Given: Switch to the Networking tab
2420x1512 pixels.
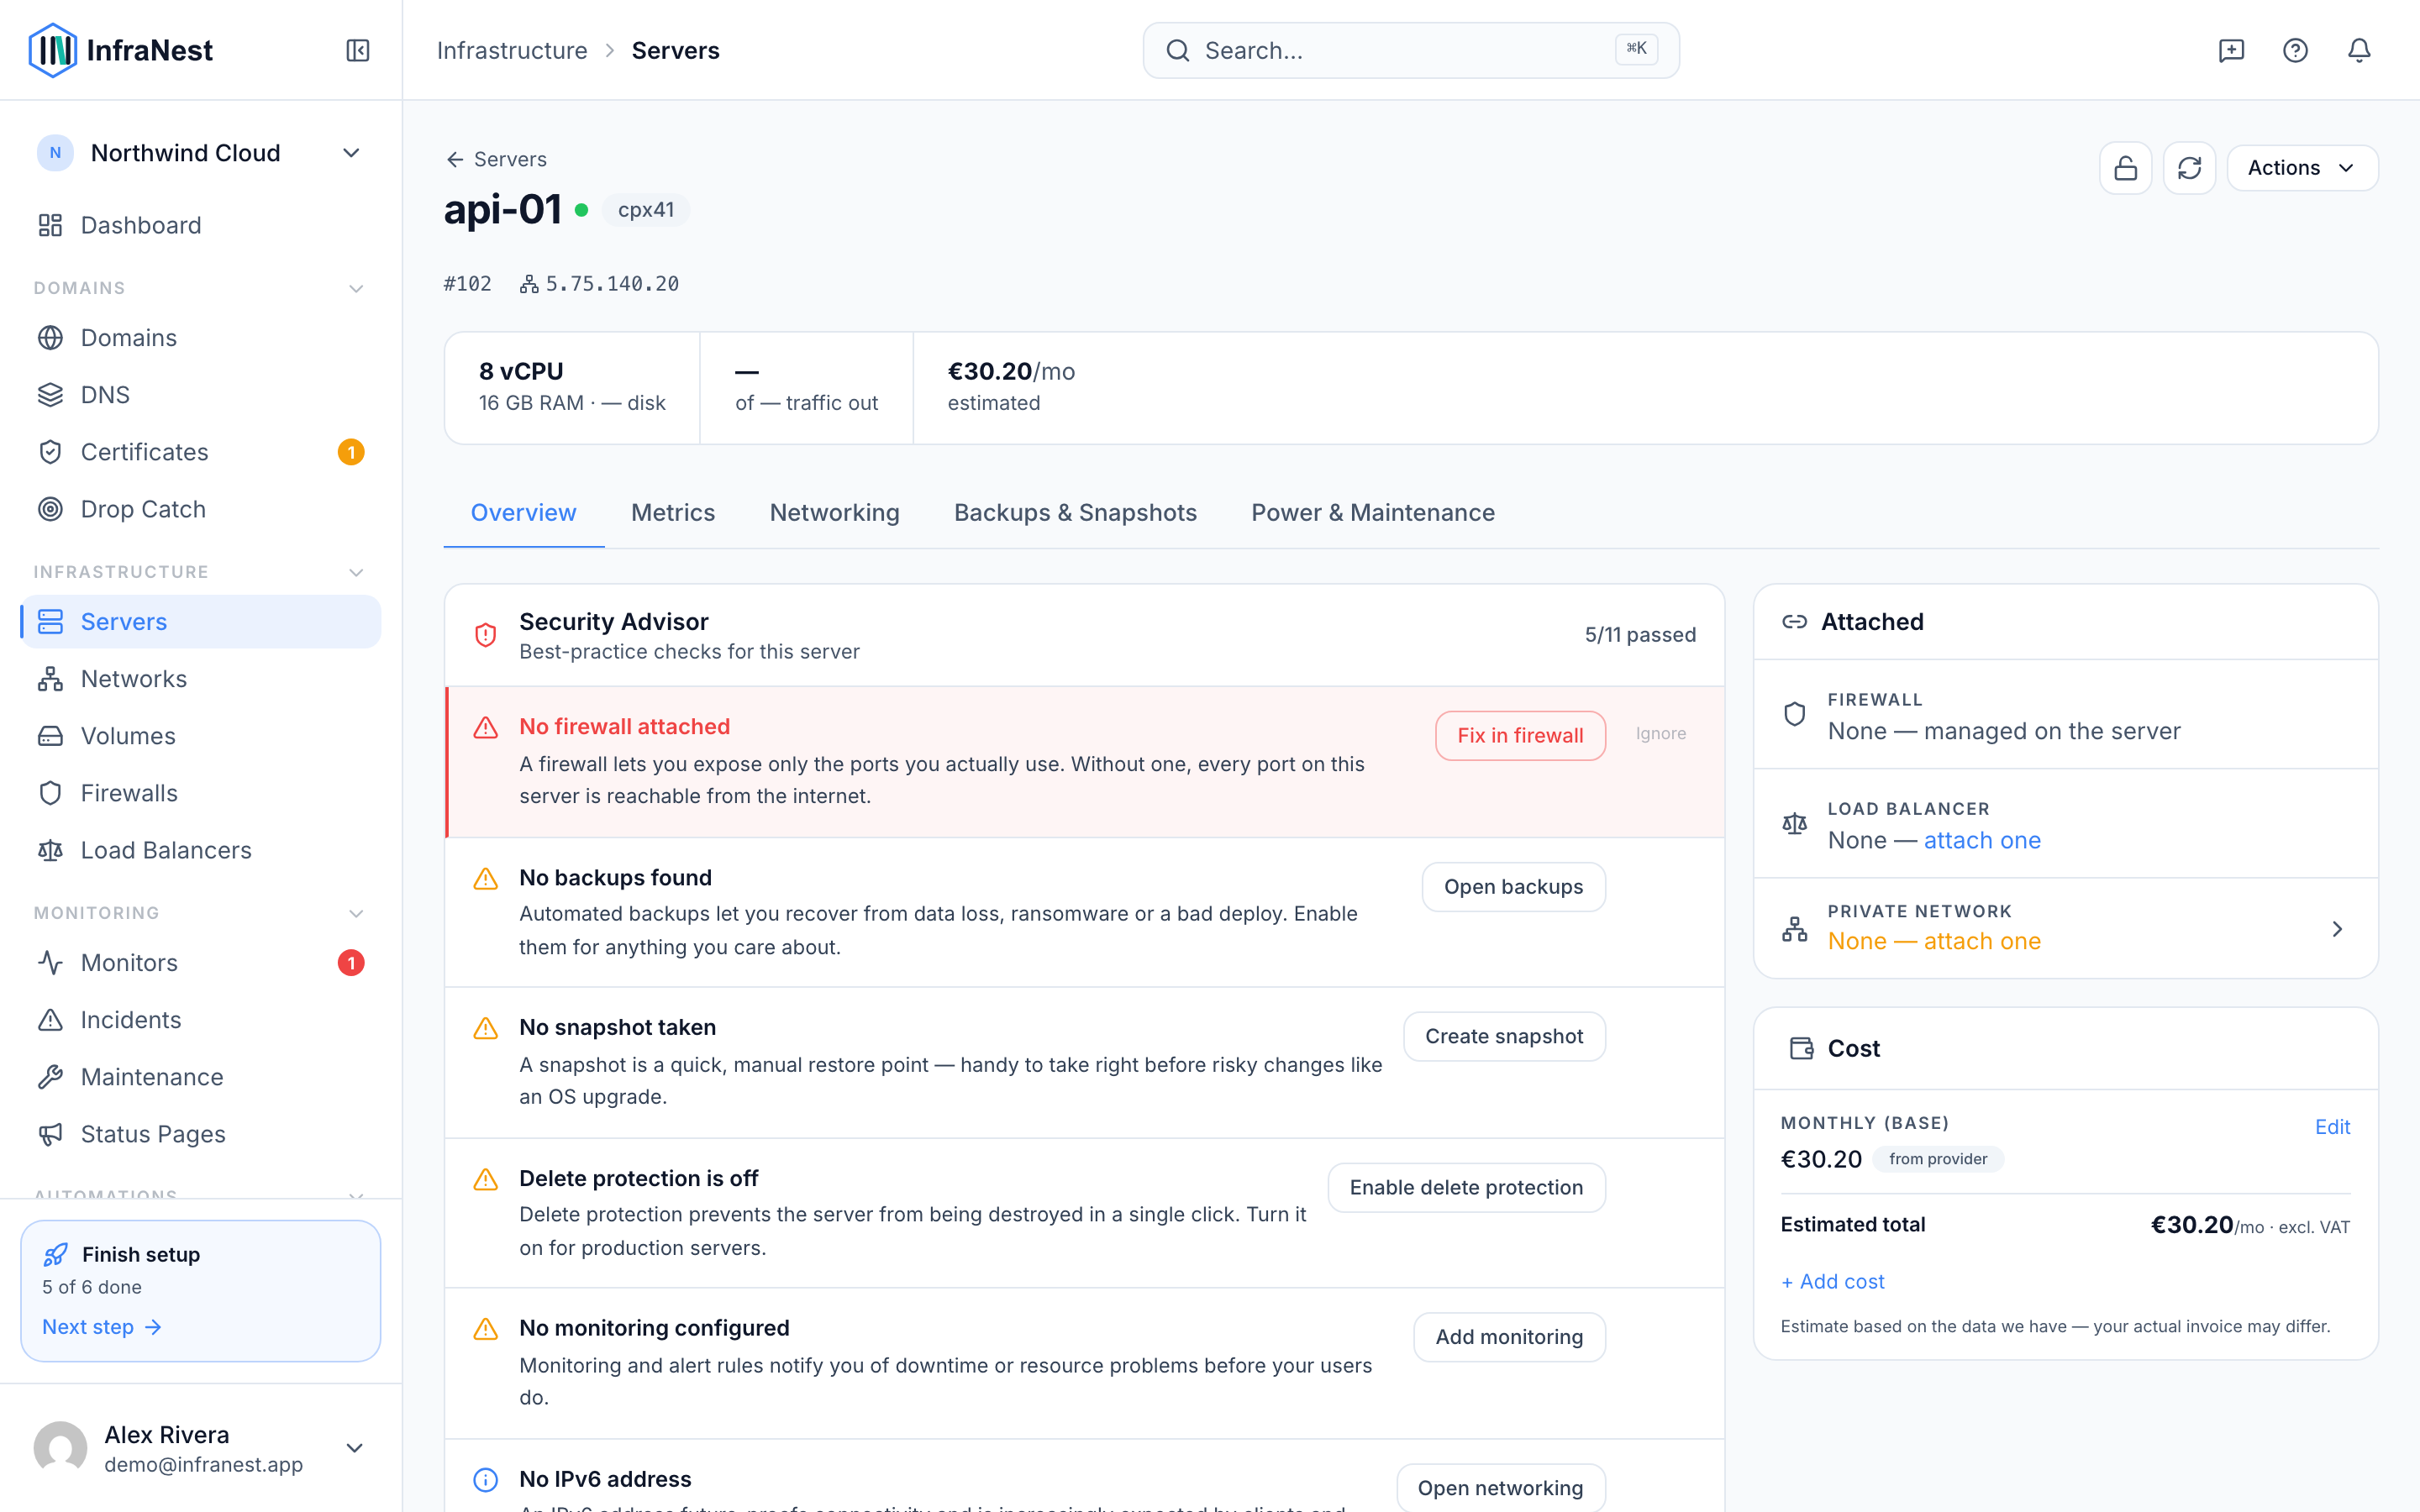Looking at the screenshot, I should click(834, 513).
